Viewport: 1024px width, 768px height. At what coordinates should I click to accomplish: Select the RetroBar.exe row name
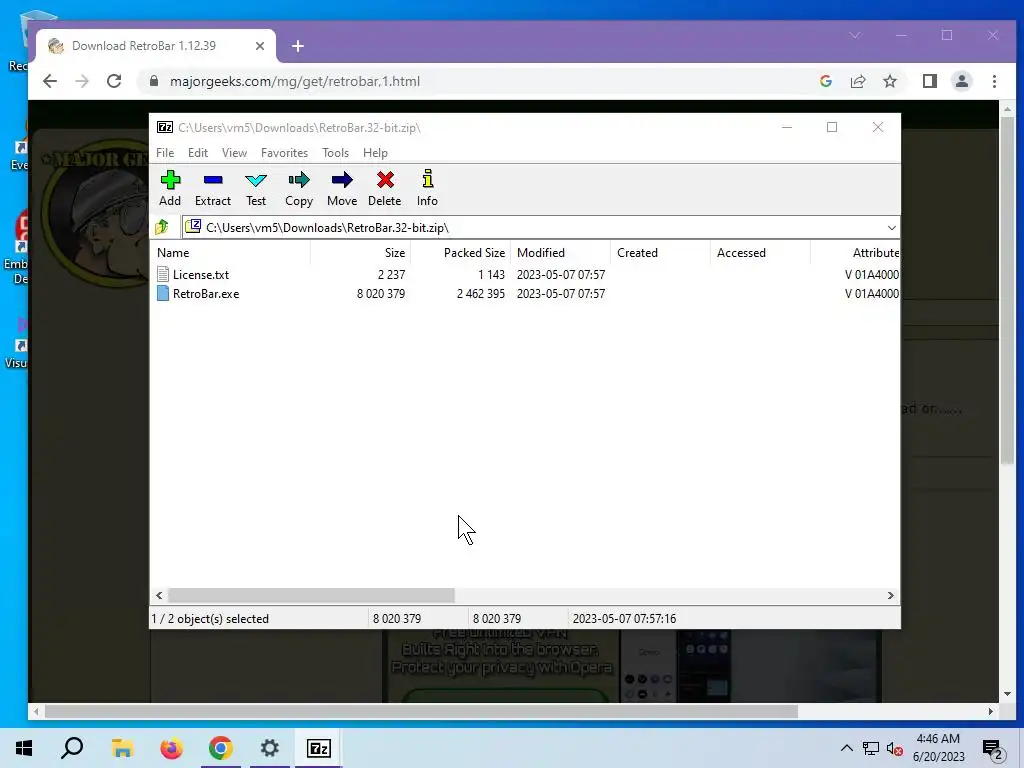click(206, 294)
